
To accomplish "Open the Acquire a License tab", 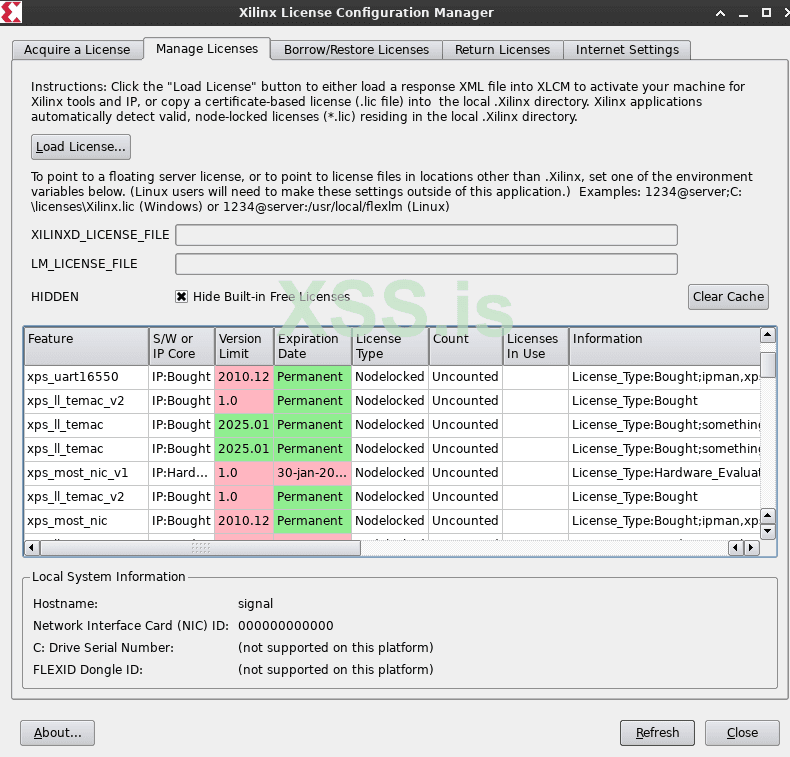I will tap(77, 50).
